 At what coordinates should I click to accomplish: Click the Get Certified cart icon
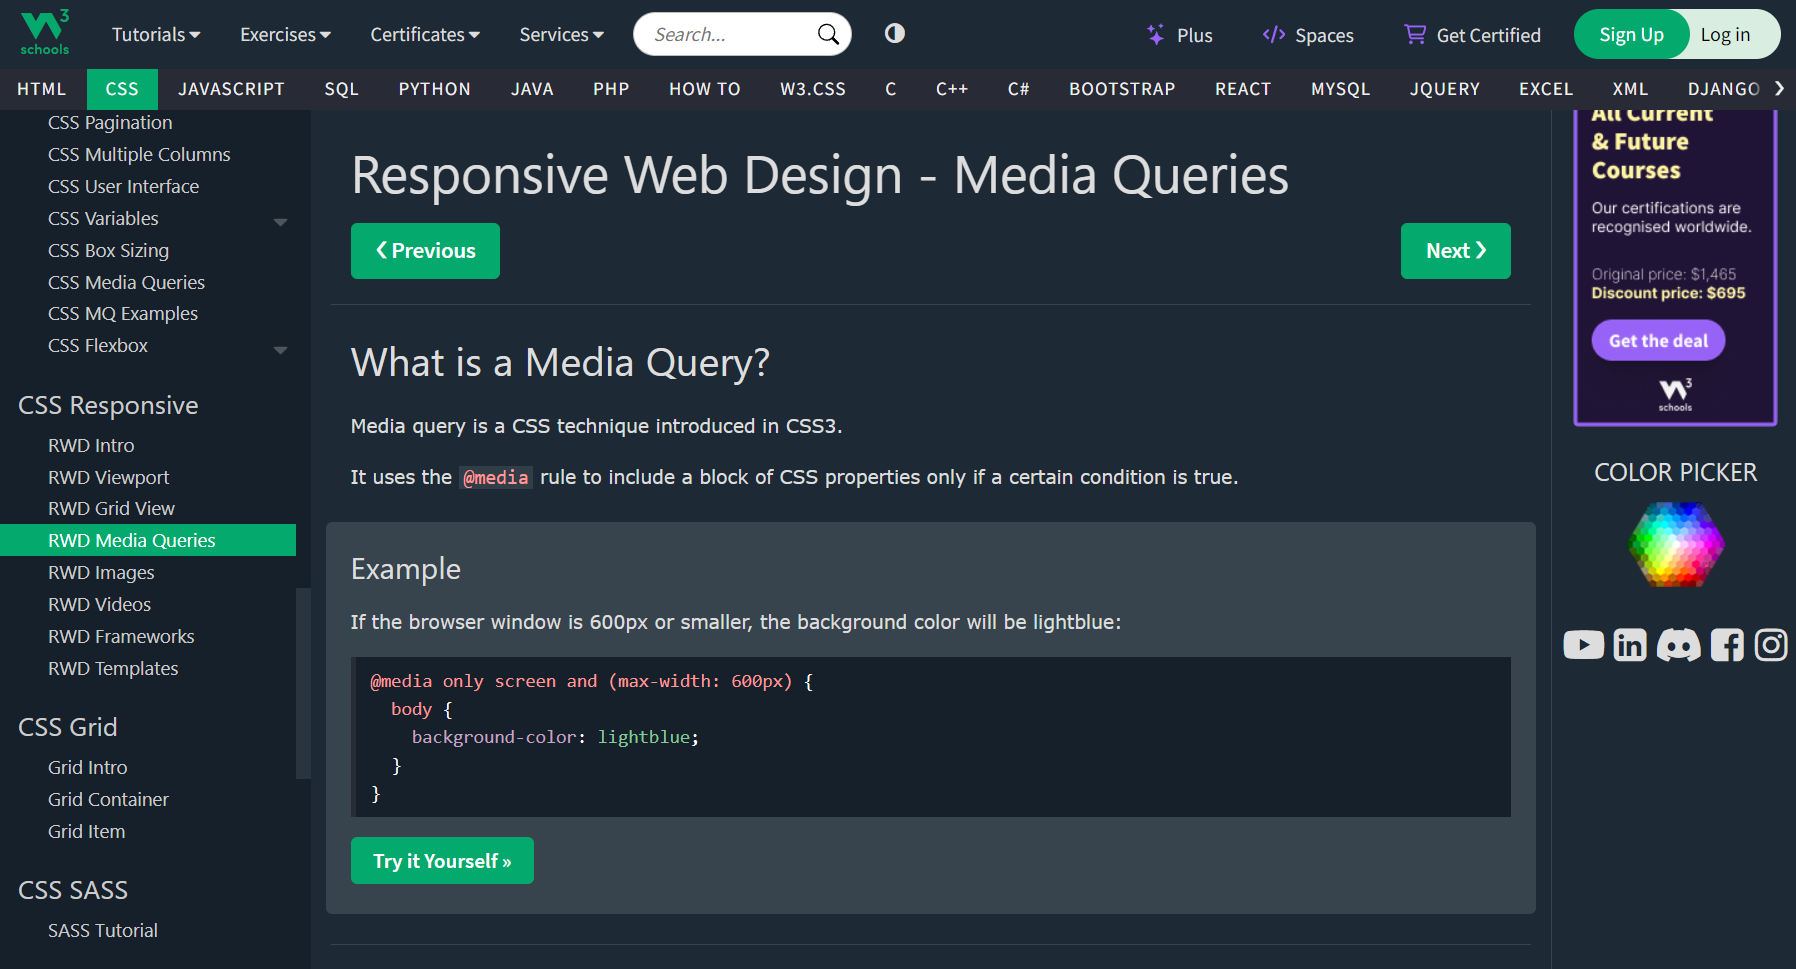click(x=1415, y=34)
